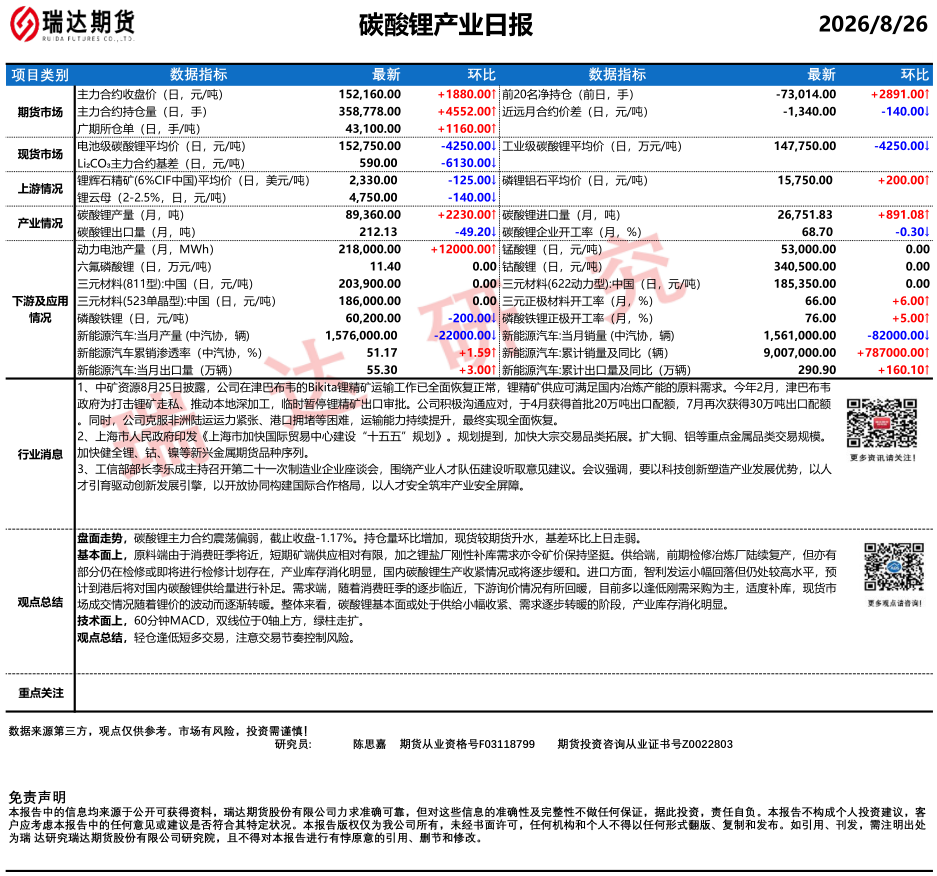This screenshot has width=937, height=876.
Task: Select the 碳酸锂企业开工率 indicator label
Action: tap(571, 232)
